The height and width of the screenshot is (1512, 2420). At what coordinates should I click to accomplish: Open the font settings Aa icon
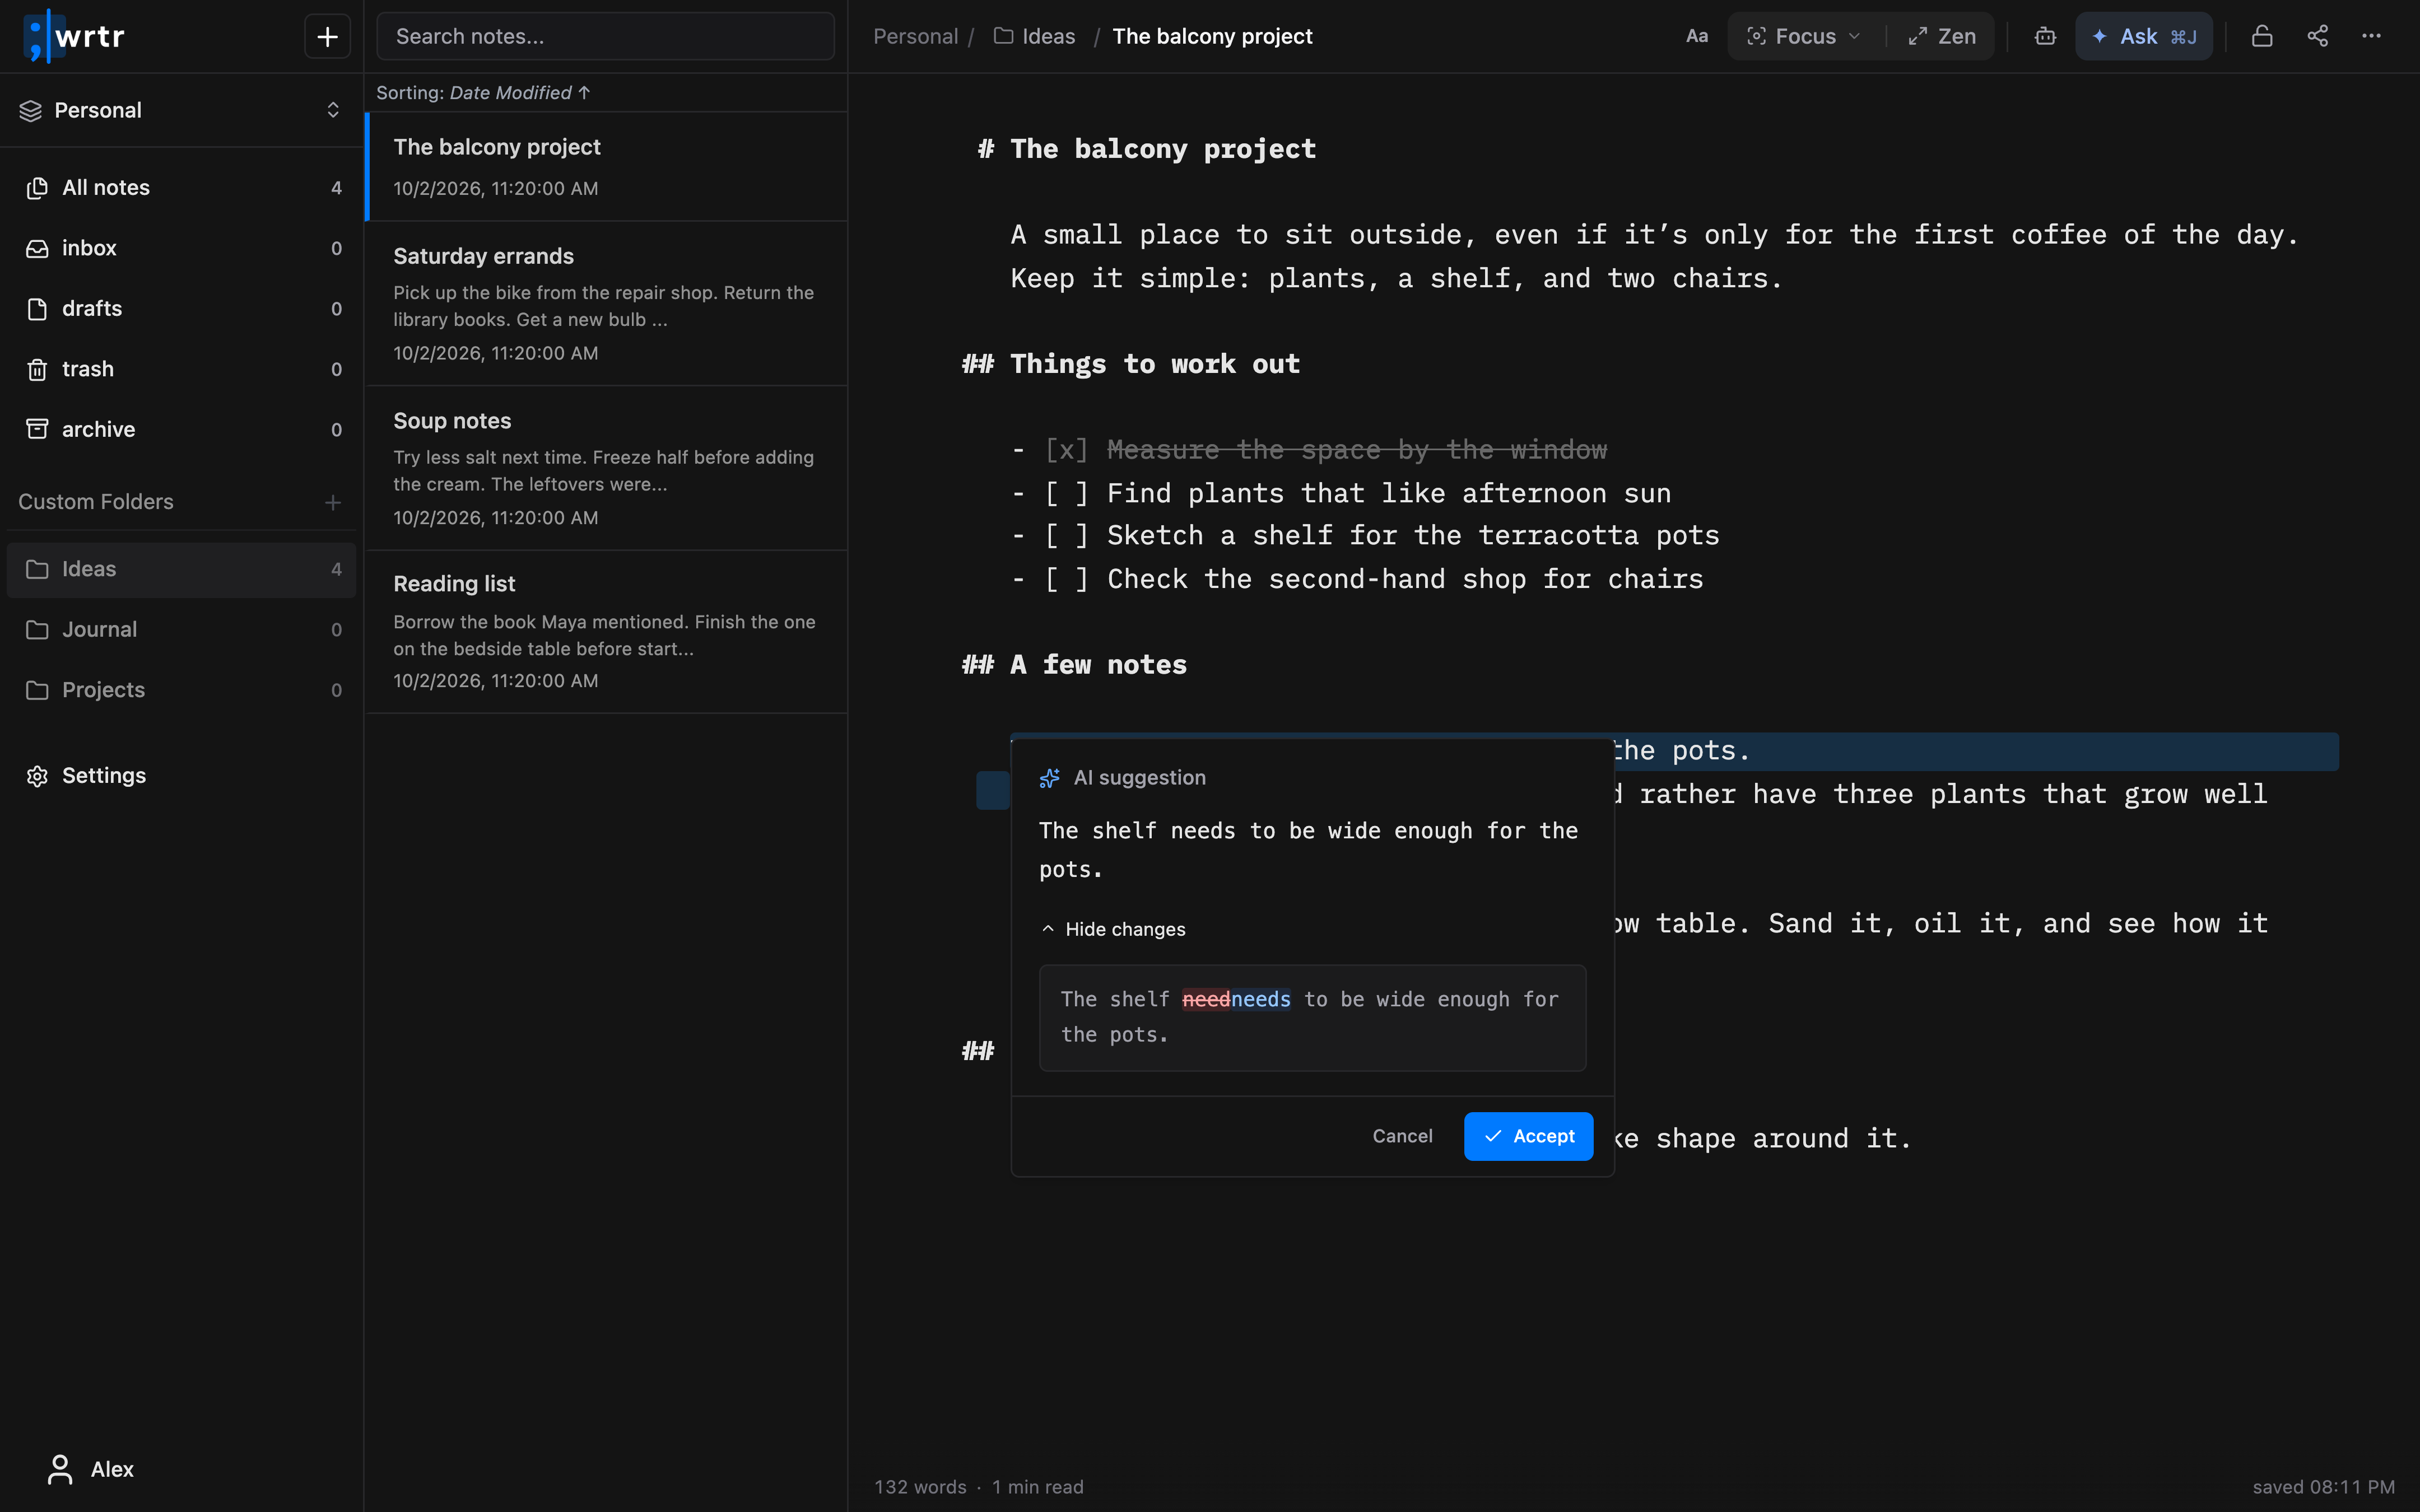[1696, 37]
